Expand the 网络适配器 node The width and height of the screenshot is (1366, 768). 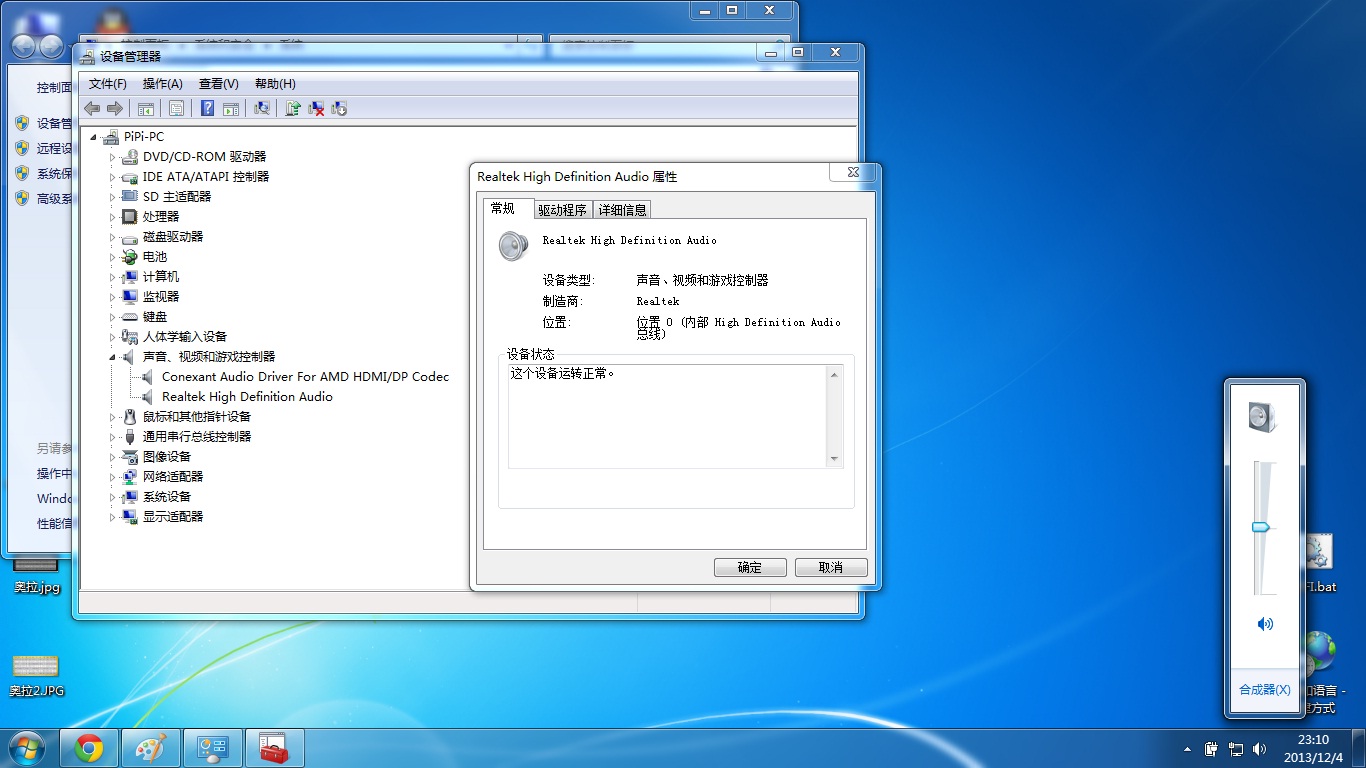pos(113,476)
